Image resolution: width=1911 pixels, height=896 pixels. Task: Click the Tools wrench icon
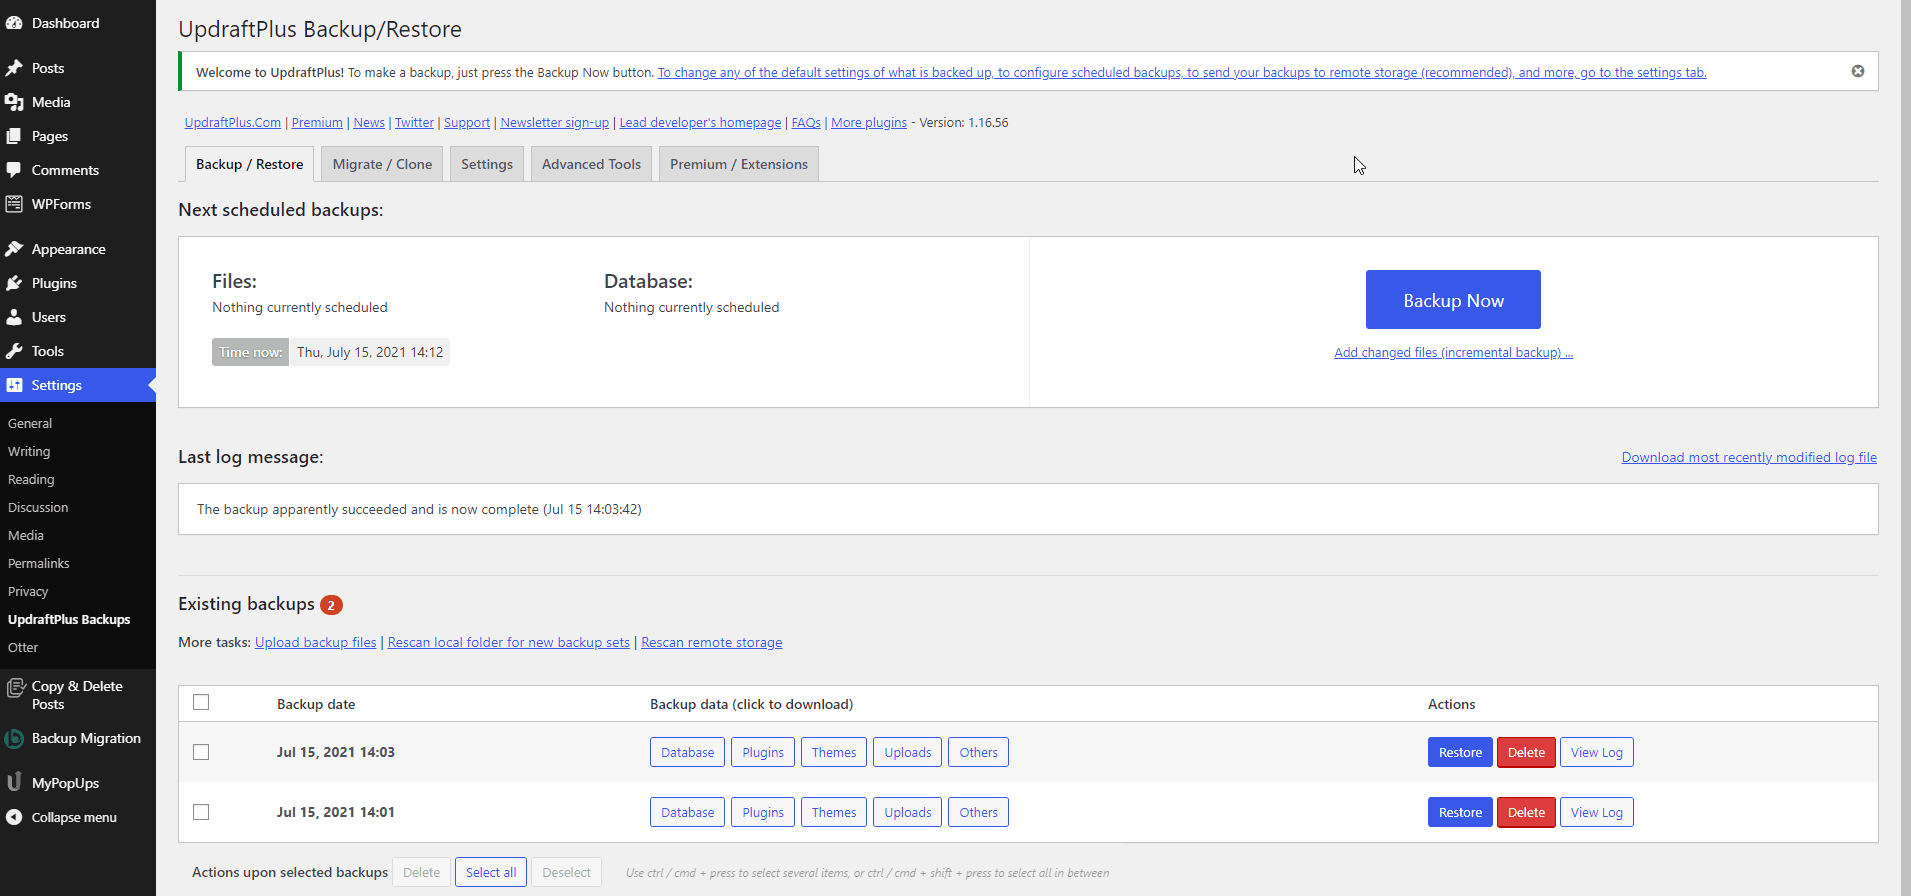14,351
